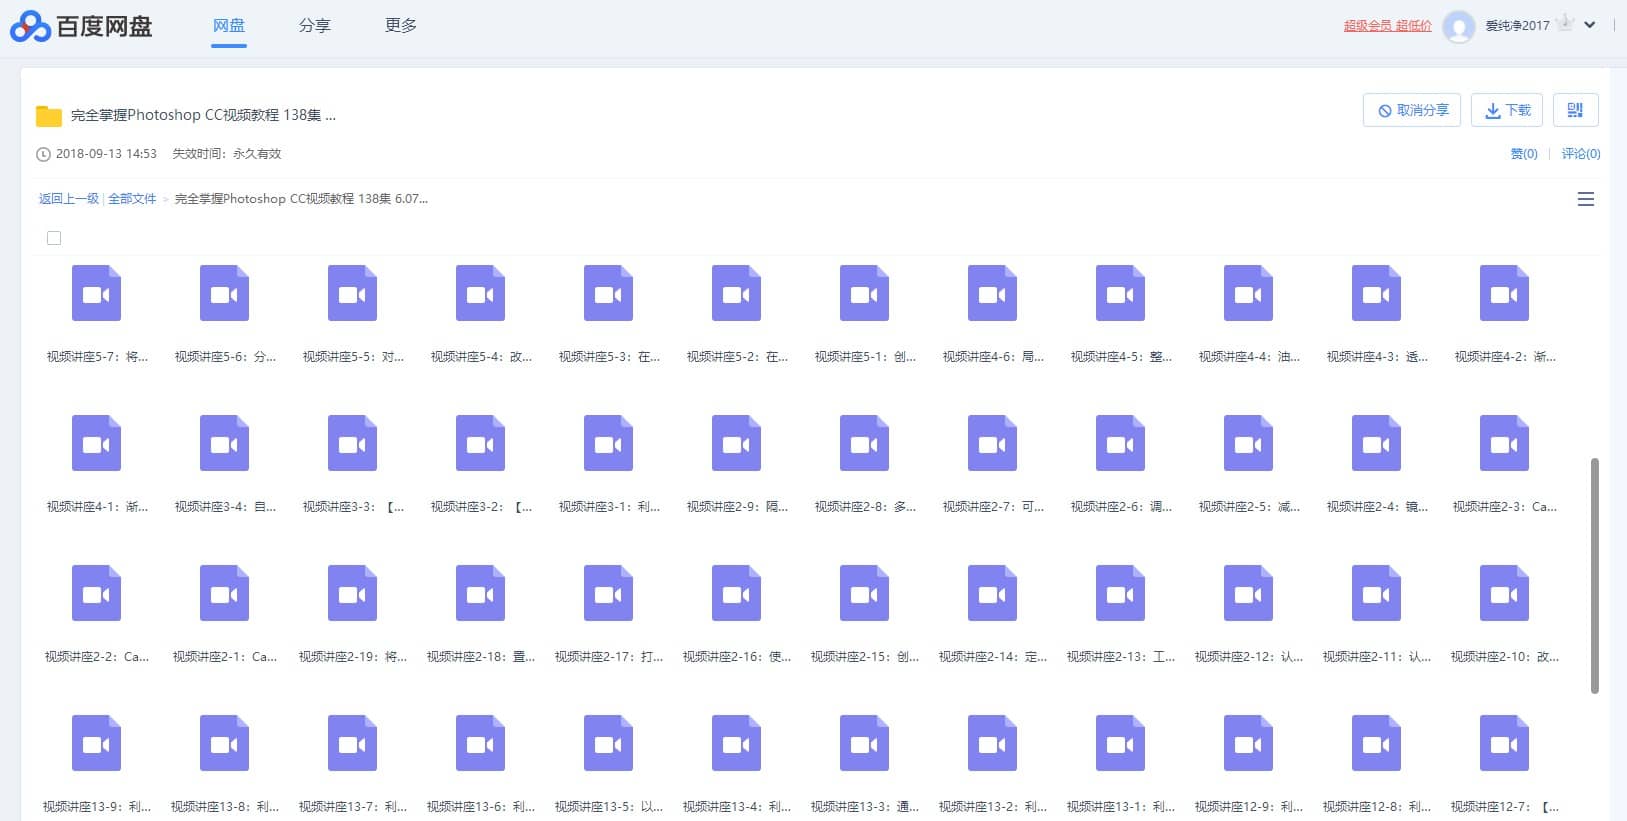1627x821 pixels.
Task: Click the yellow shared folder icon
Action: pyautogui.click(x=49, y=116)
